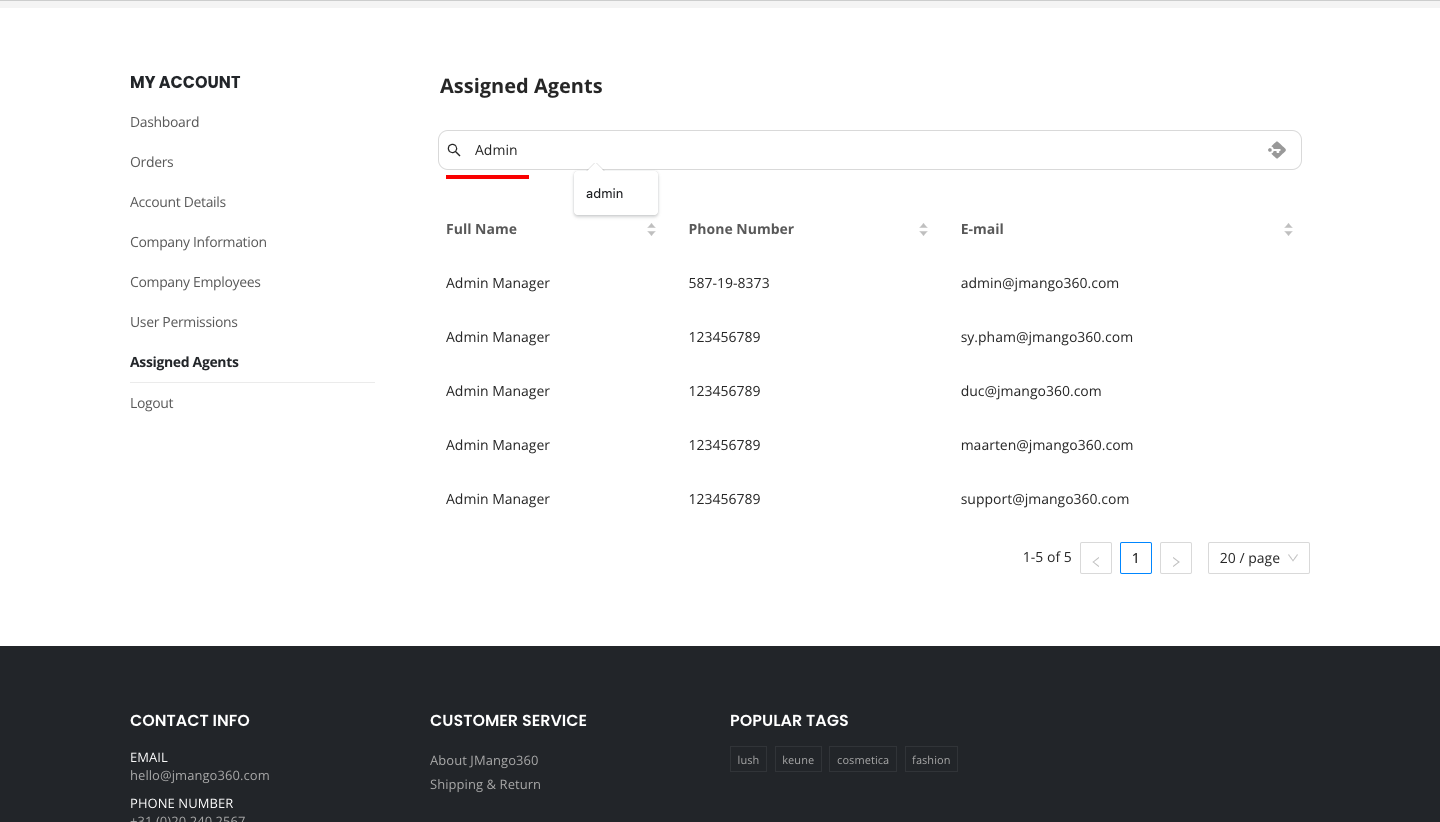Go to previous page arrow
Image resolution: width=1440 pixels, height=822 pixels.
[1096, 558]
